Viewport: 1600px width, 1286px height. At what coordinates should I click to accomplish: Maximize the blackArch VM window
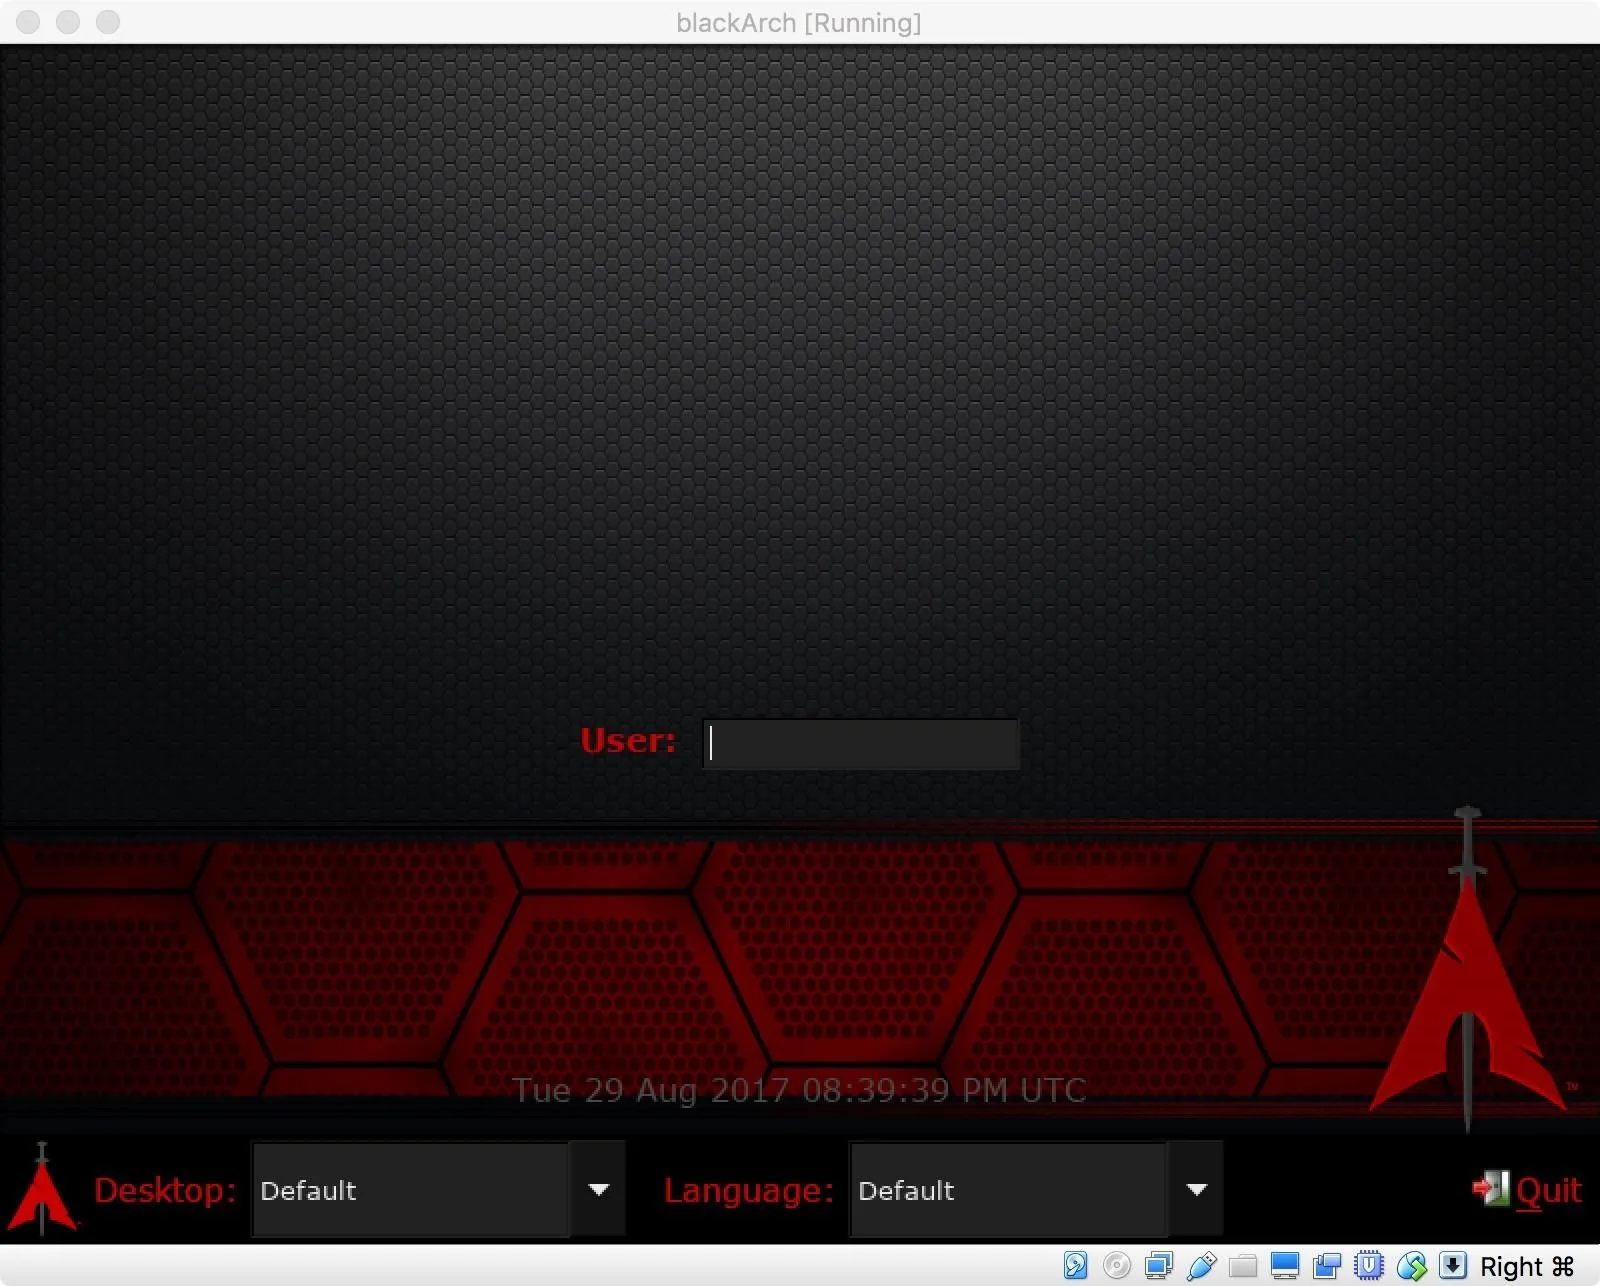pyautogui.click(x=108, y=22)
